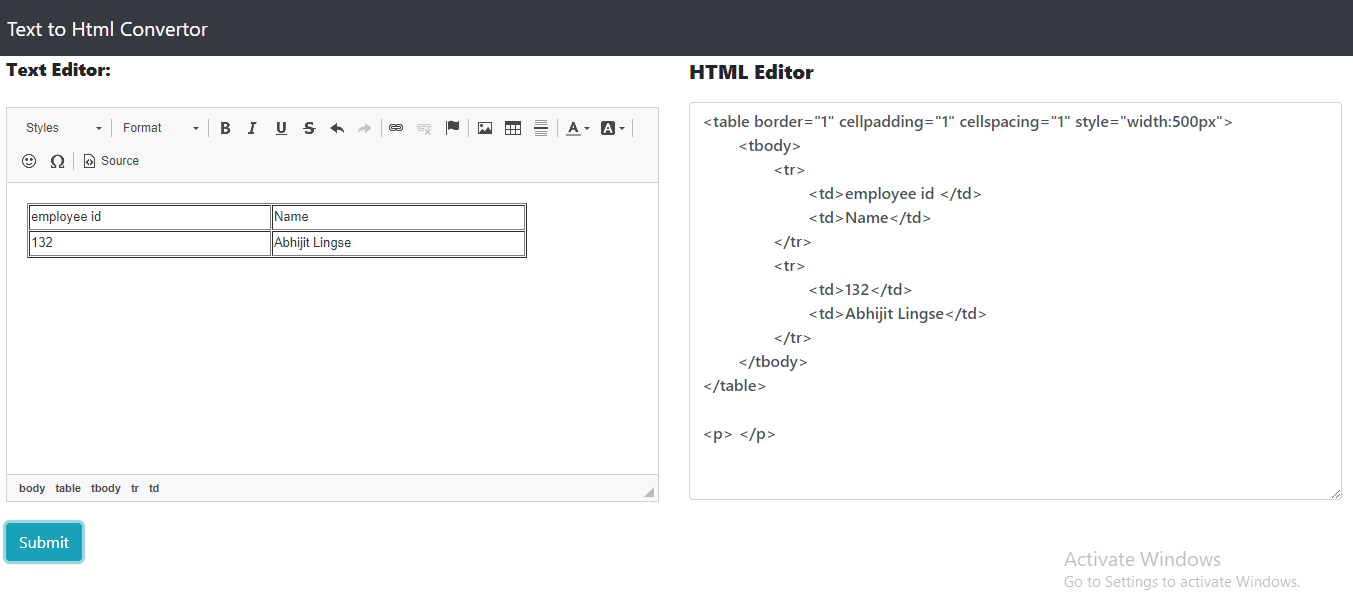Insert a link with the chain icon
Screen dimensions: 1353x613
(x=396, y=128)
